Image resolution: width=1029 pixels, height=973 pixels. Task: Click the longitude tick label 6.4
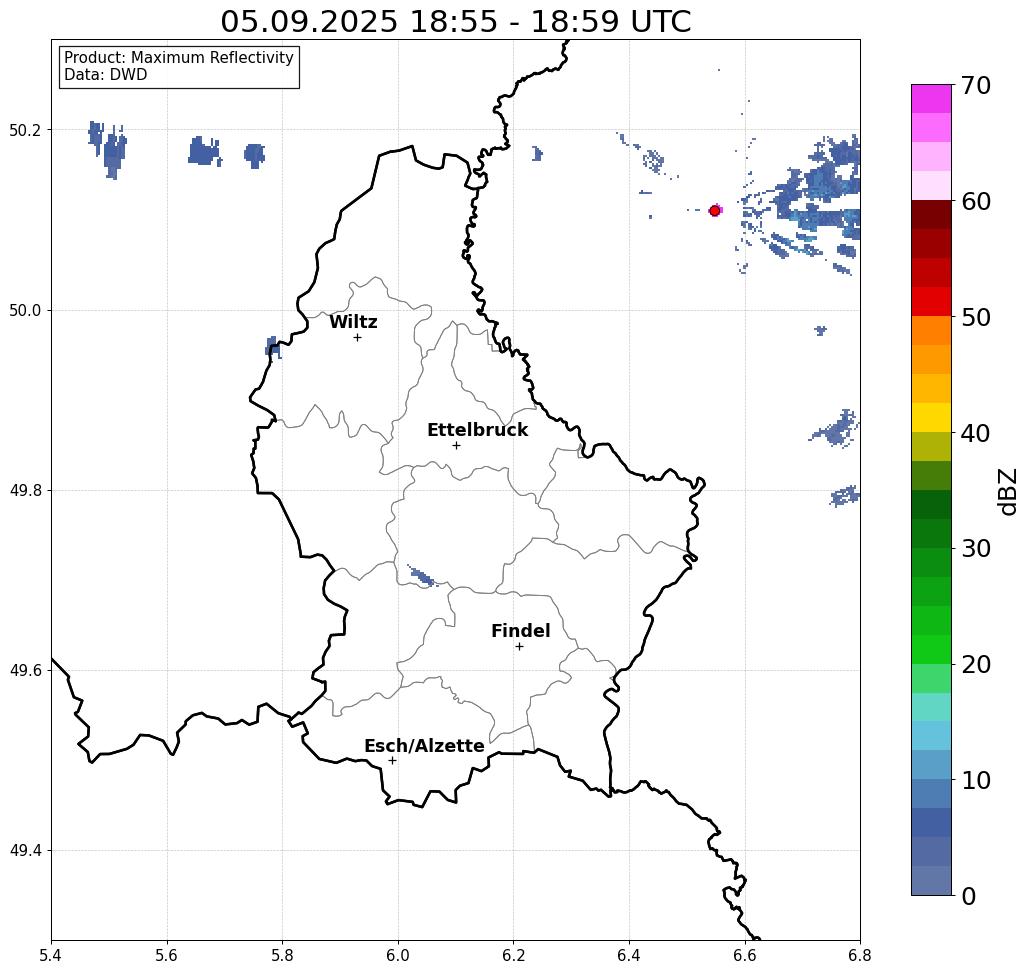(629, 955)
